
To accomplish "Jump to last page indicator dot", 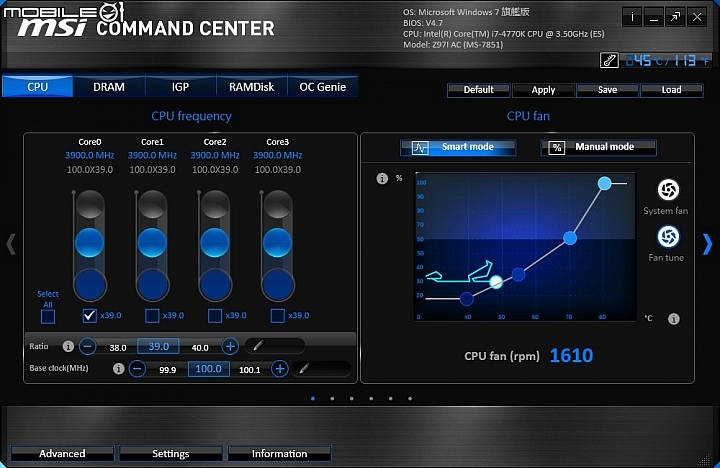I will 410,398.
